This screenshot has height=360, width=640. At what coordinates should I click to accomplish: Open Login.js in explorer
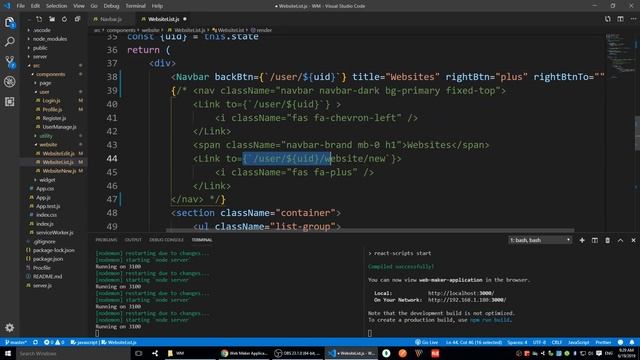coord(51,101)
